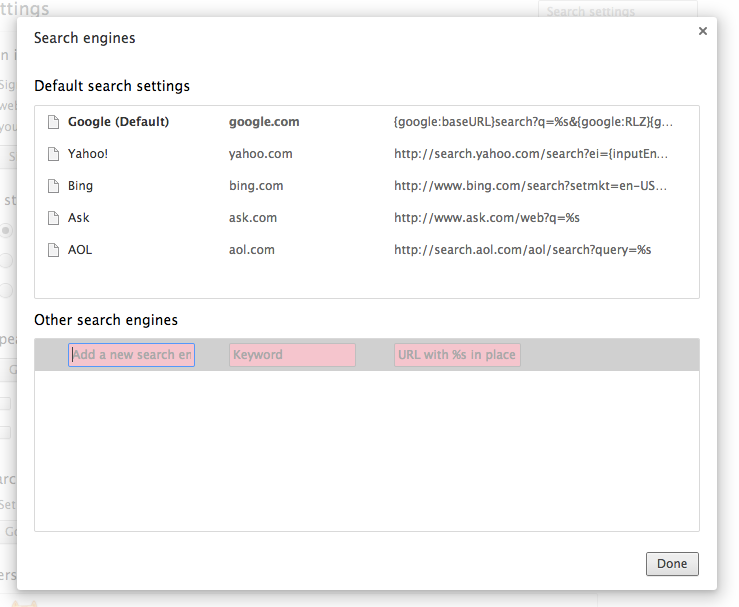739x607 pixels.
Task: Close the Search engines dialog with X
Action: pos(703,31)
